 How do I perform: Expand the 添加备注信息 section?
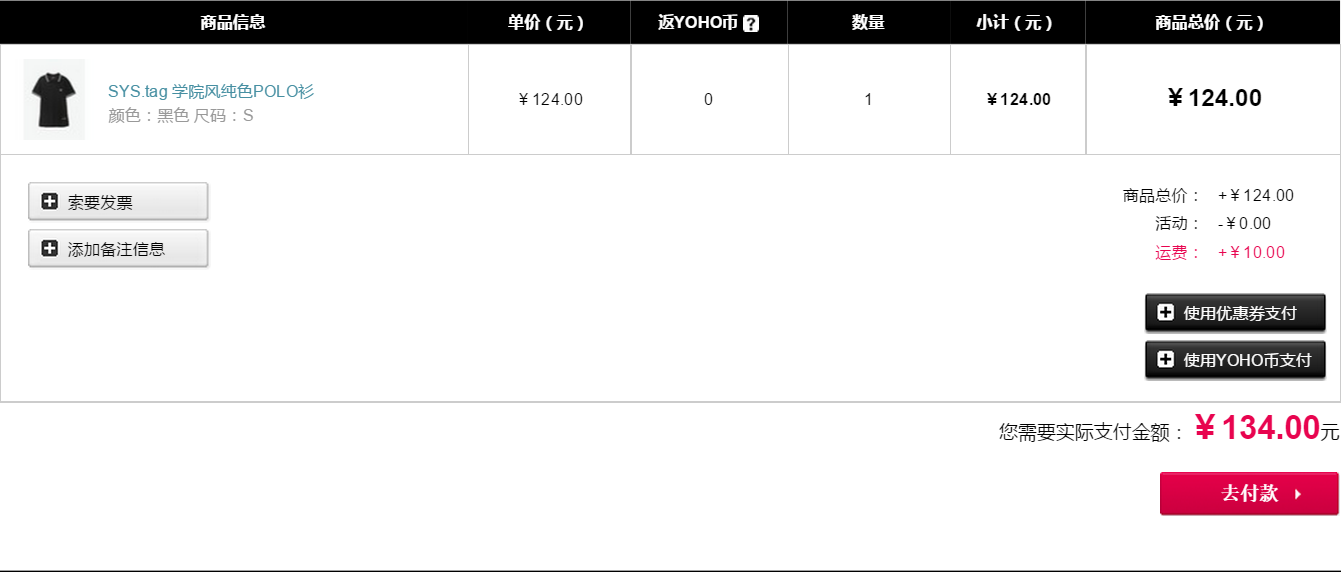click(x=118, y=248)
